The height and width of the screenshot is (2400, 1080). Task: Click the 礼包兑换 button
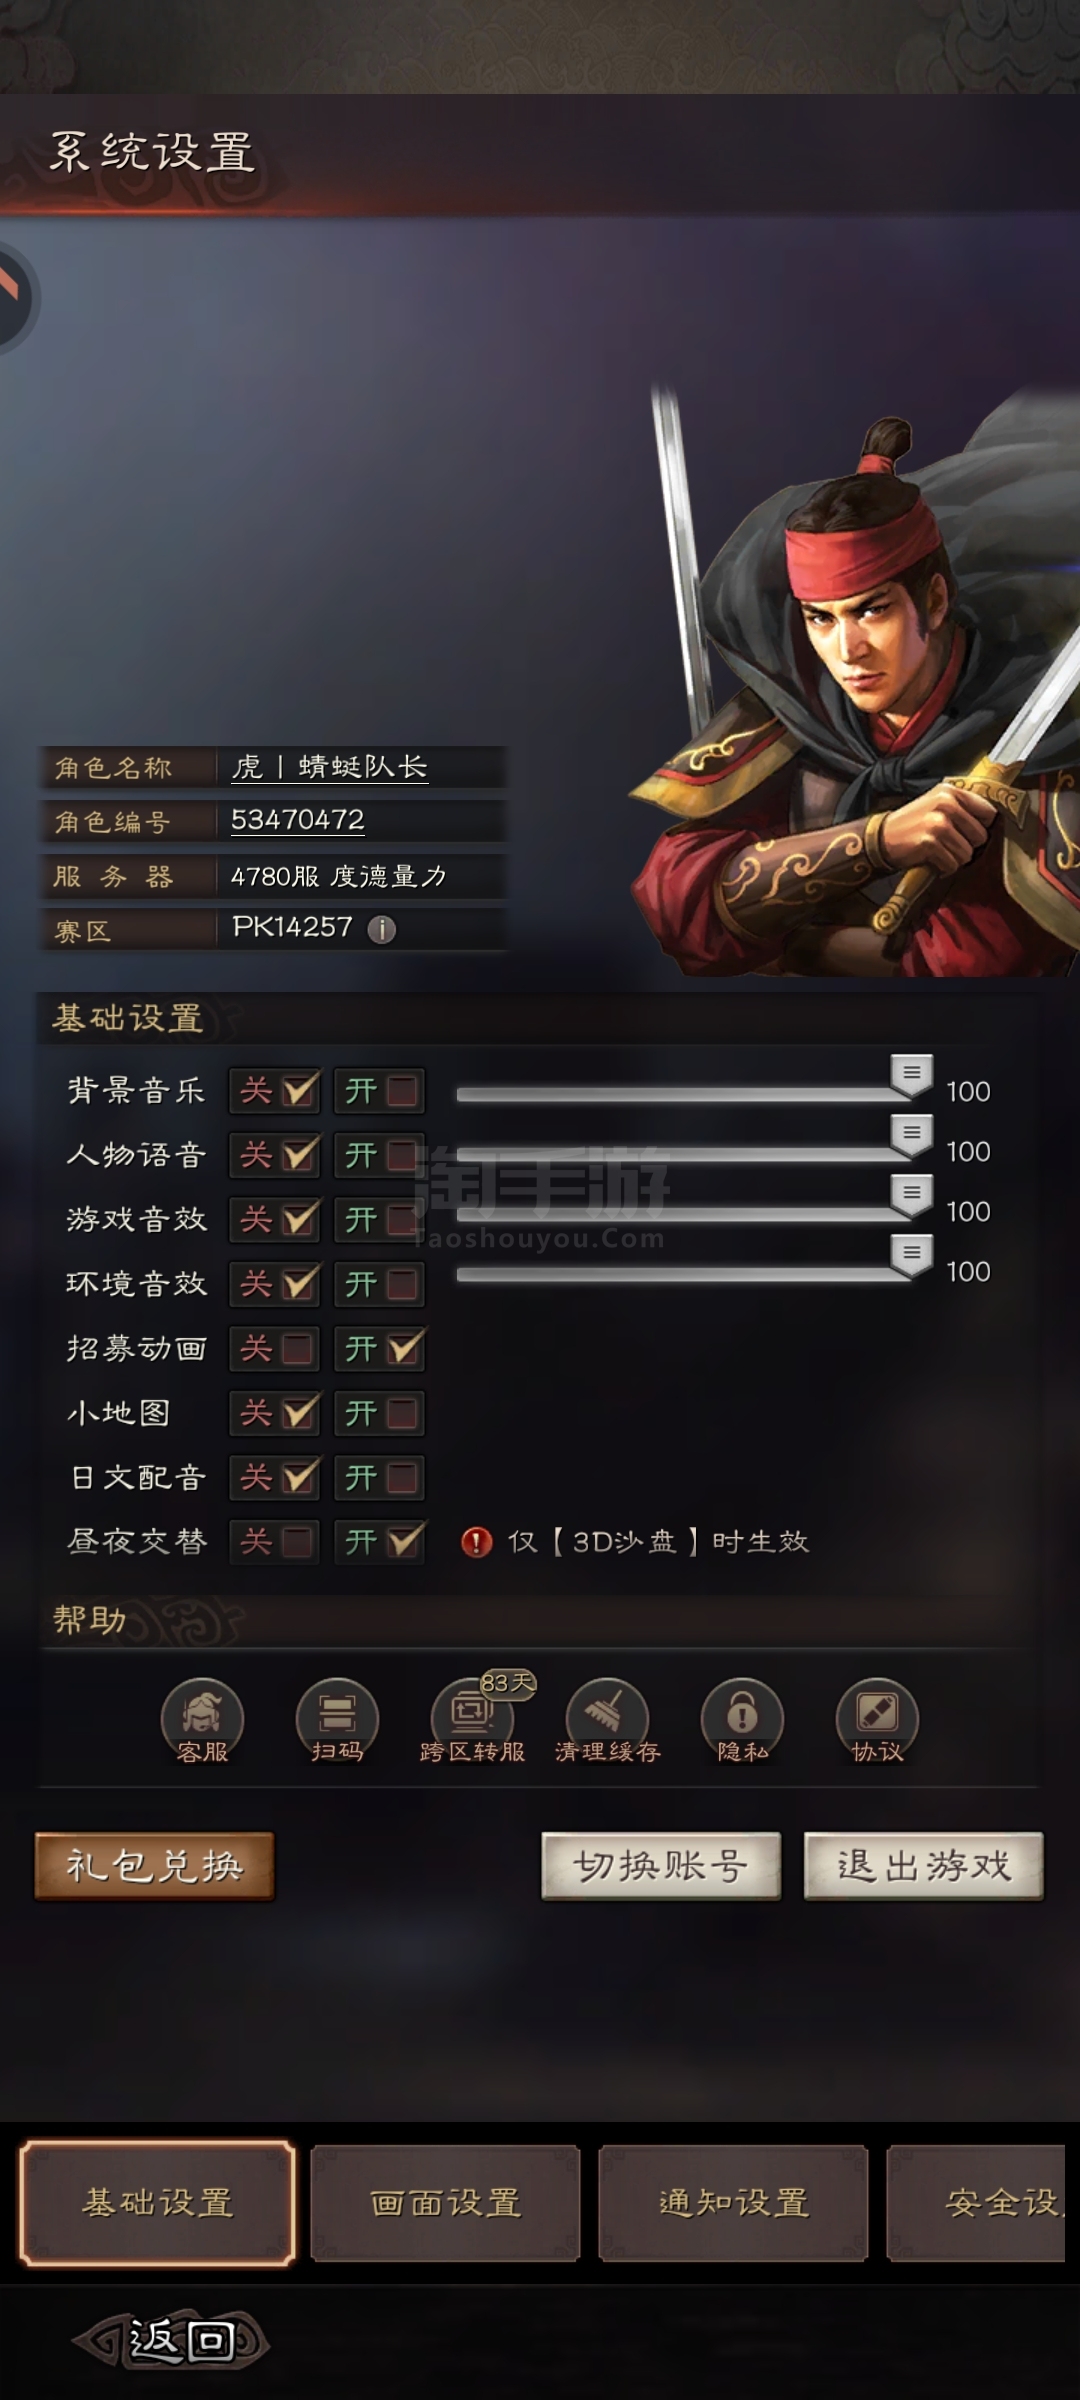tap(154, 1866)
